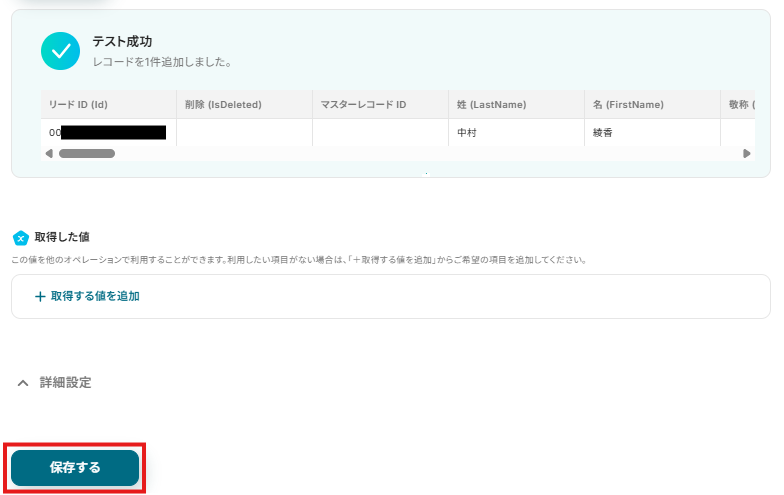
Task: Click the redacted lead ID cell
Action: (108, 132)
